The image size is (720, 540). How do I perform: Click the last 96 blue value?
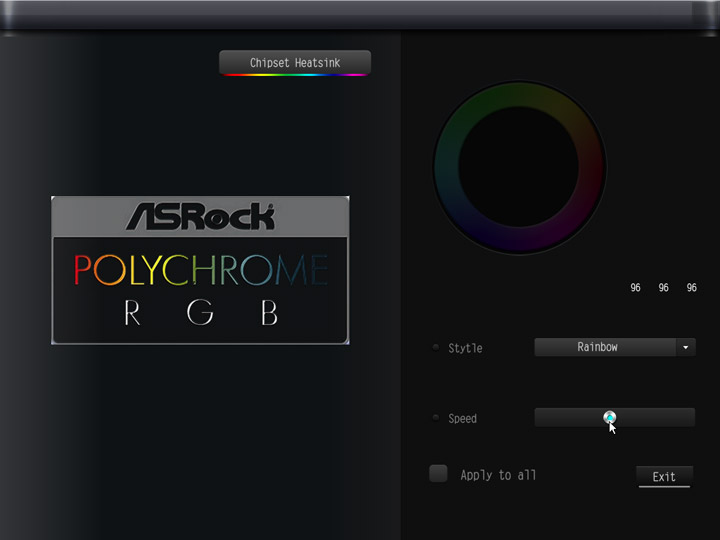692,287
